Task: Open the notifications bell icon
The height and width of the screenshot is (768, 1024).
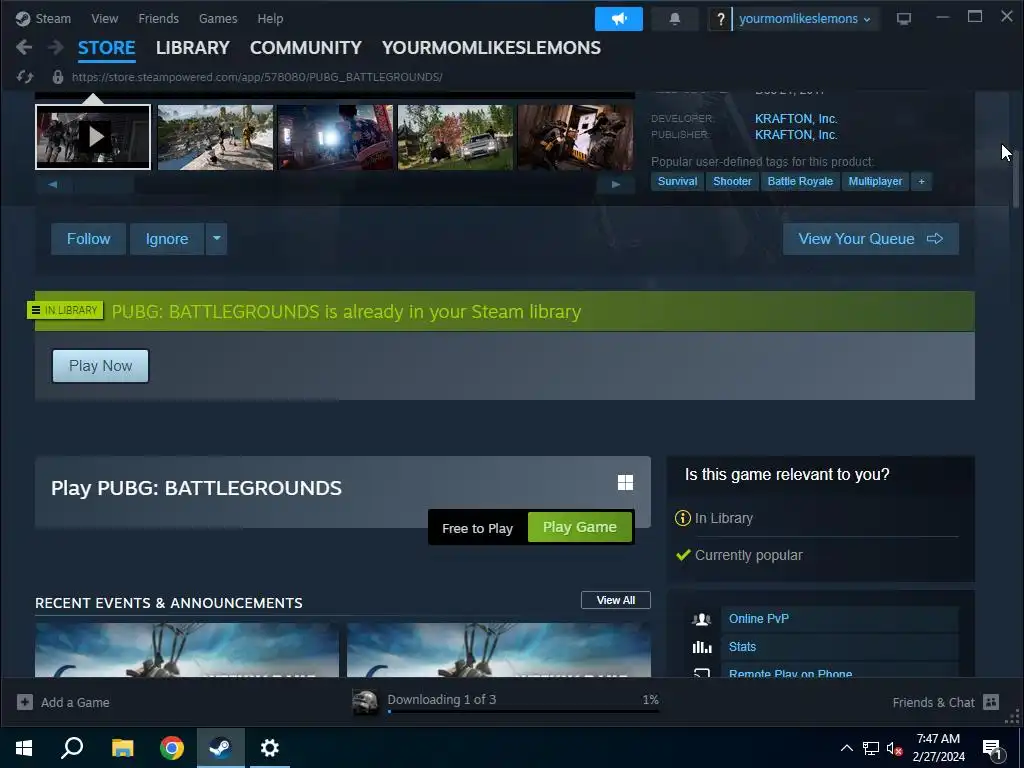Action: point(675,19)
